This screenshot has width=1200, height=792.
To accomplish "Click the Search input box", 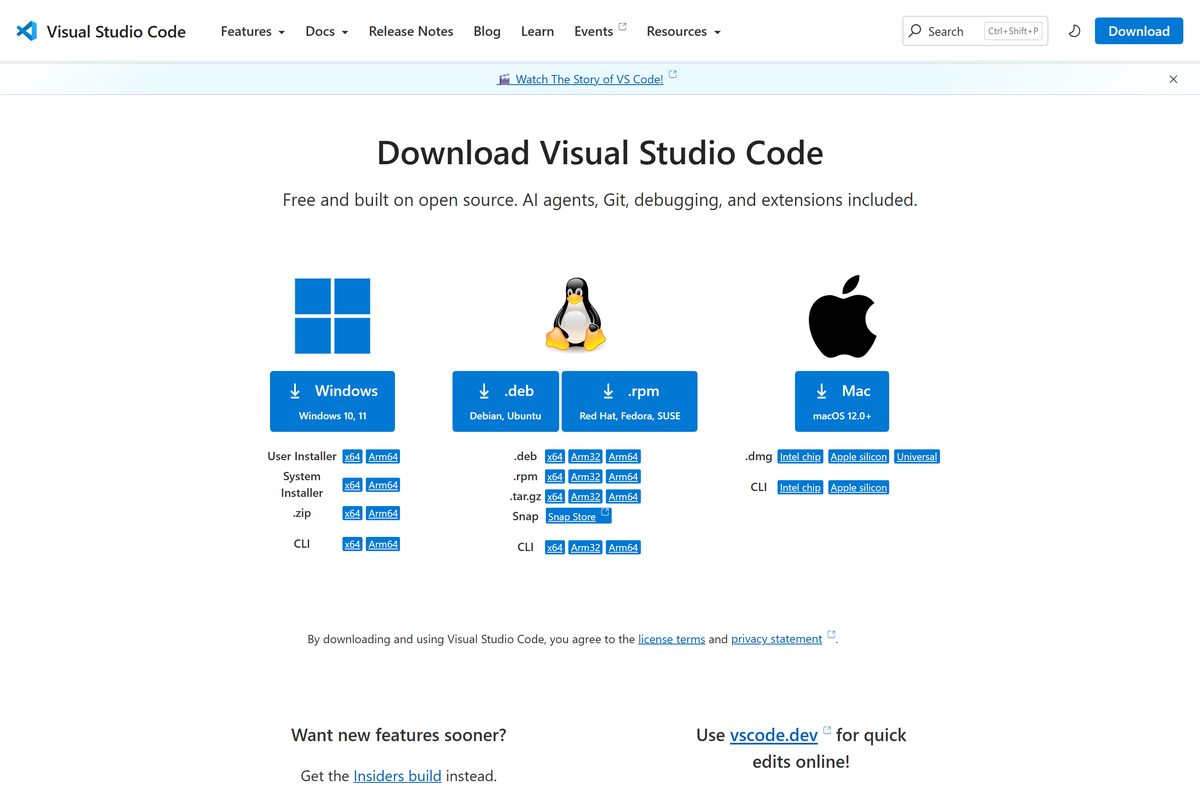I will [x=975, y=31].
